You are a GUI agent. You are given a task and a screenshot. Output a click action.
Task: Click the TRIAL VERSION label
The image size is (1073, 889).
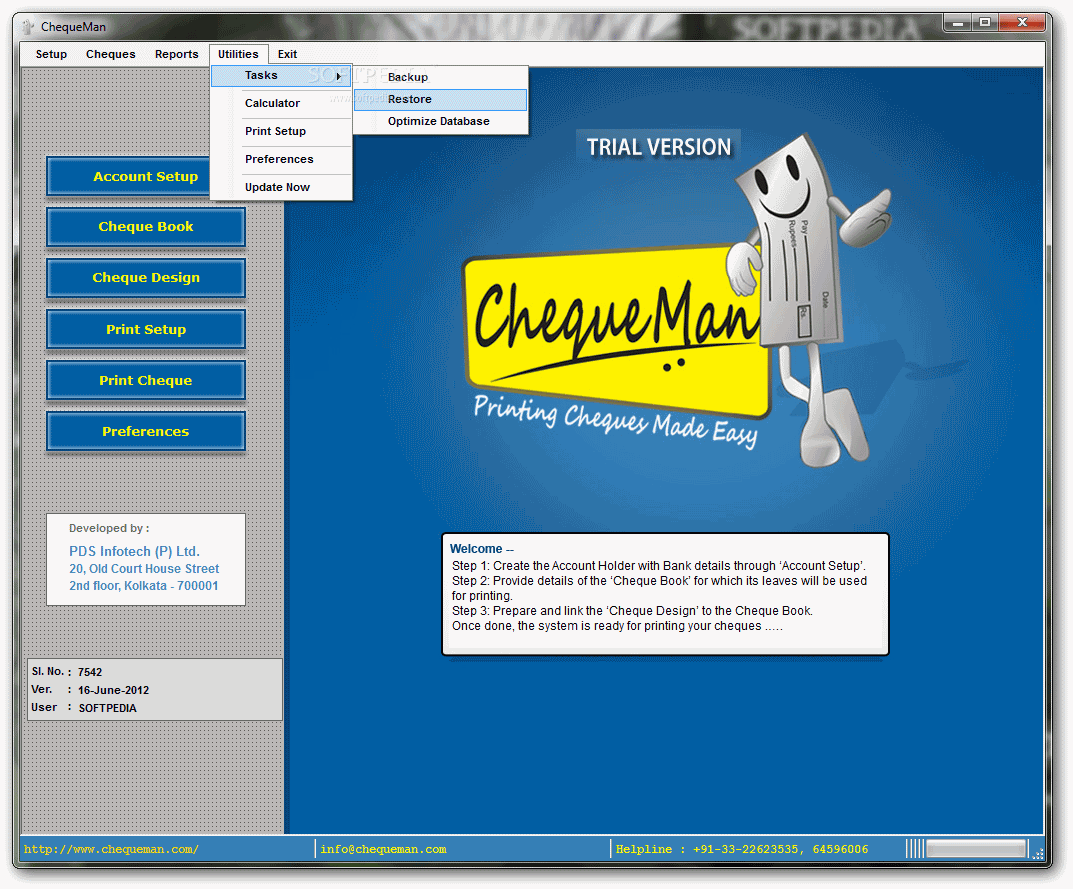(x=658, y=147)
